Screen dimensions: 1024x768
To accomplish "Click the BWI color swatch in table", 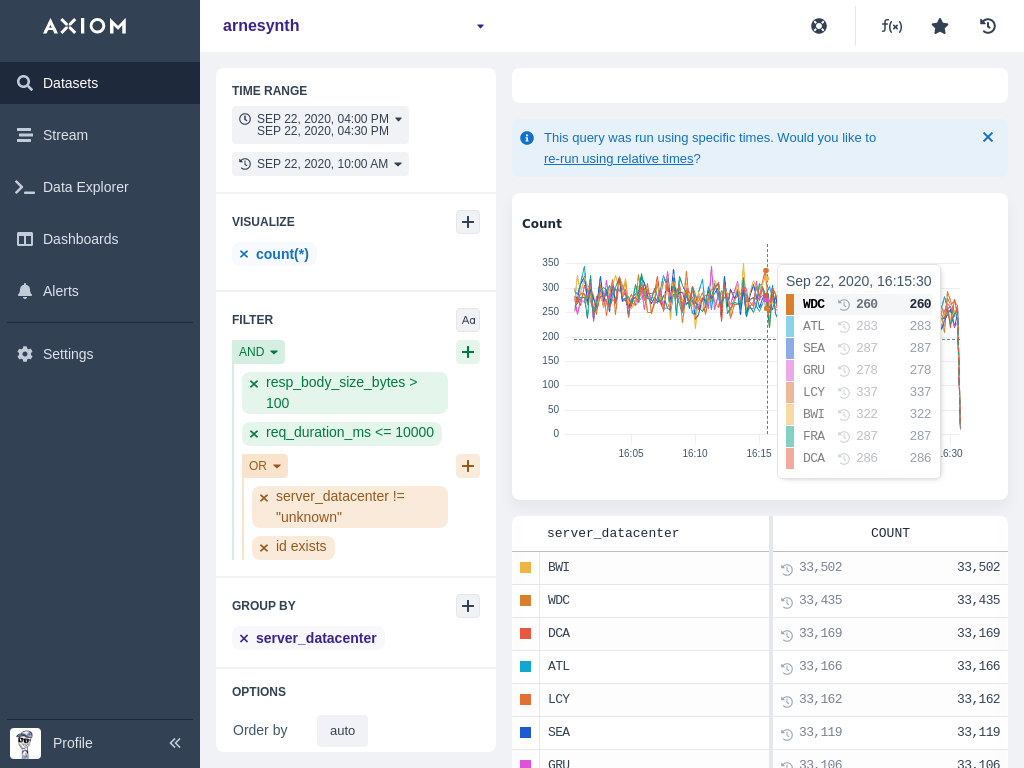I will pos(526,567).
